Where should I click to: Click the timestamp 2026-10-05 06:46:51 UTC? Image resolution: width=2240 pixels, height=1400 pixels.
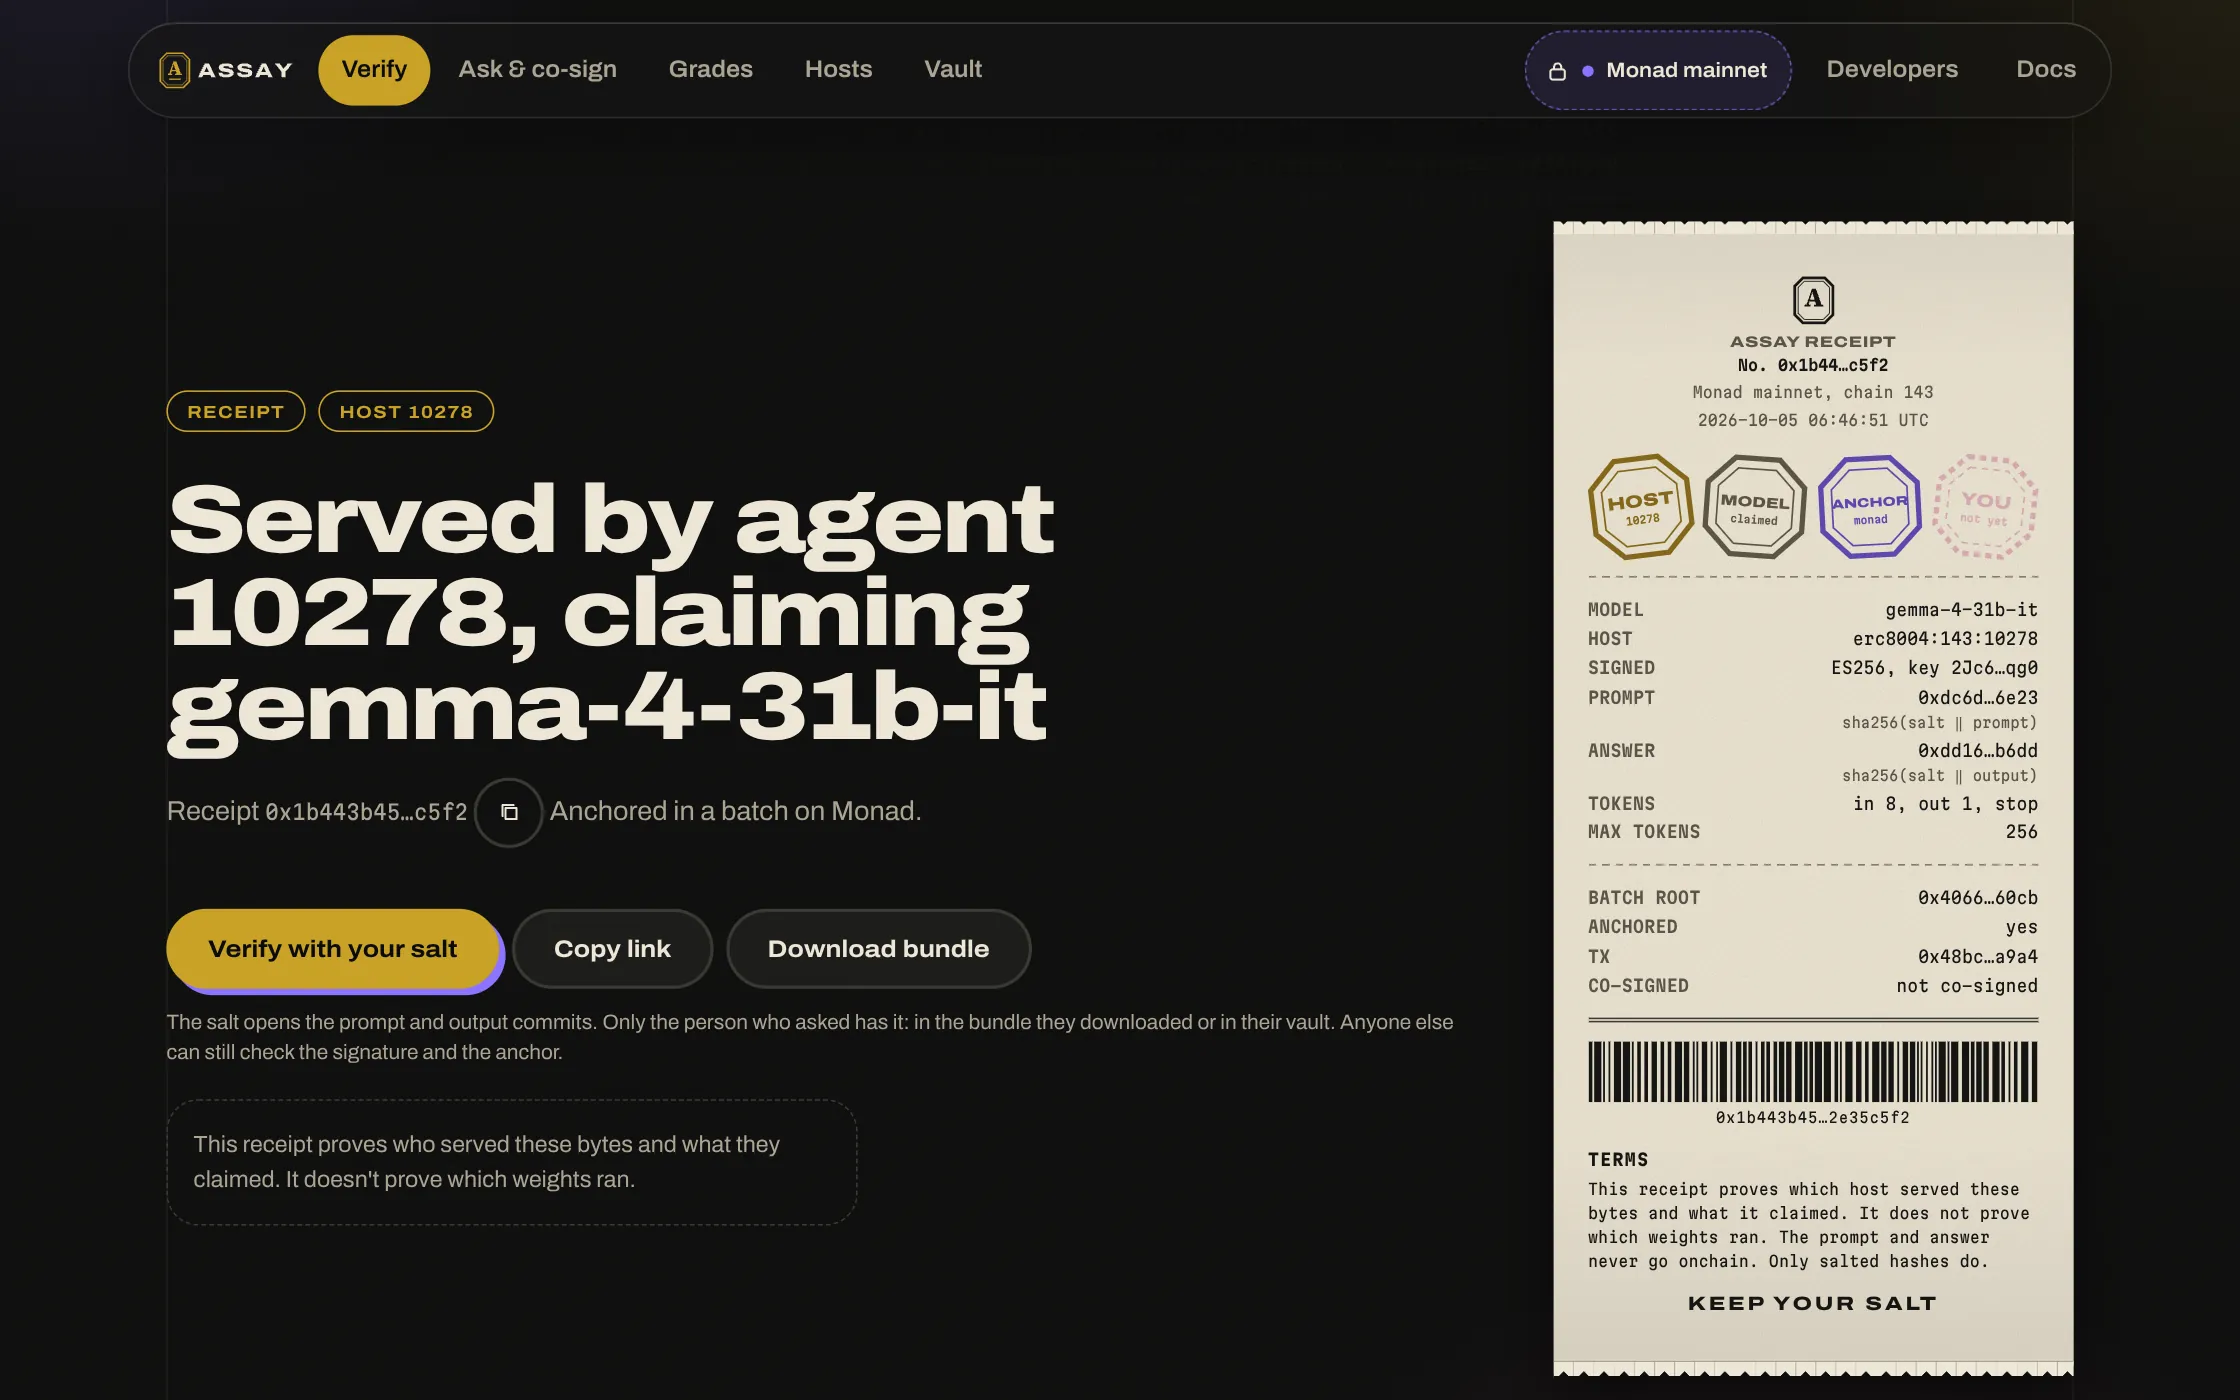pyautogui.click(x=1813, y=421)
